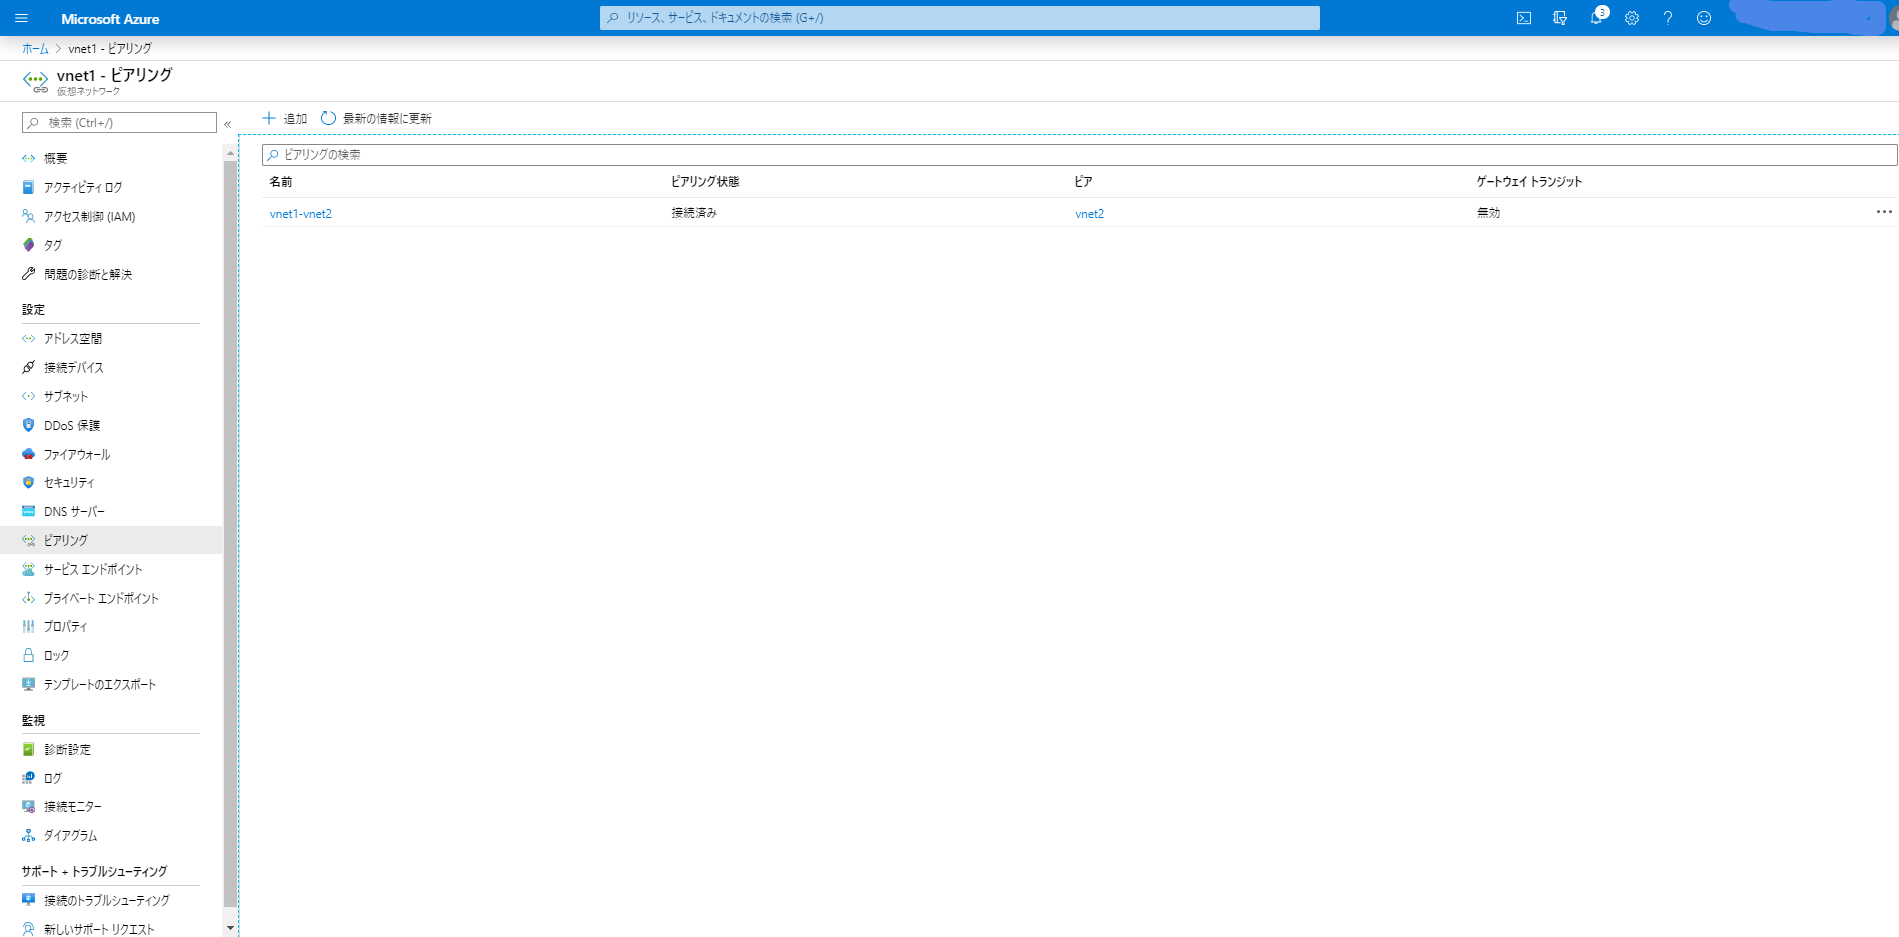Open the notifications bell
The width and height of the screenshot is (1899, 937).
coord(1596,18)
